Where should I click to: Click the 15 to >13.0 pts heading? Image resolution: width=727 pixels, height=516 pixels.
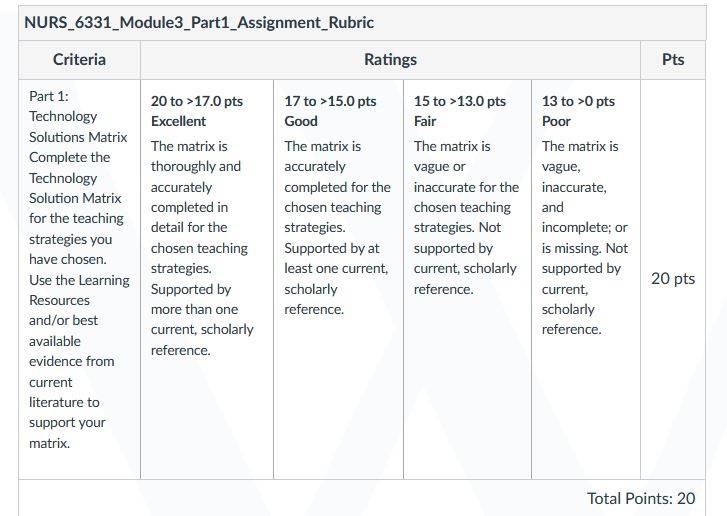[459, 101]
